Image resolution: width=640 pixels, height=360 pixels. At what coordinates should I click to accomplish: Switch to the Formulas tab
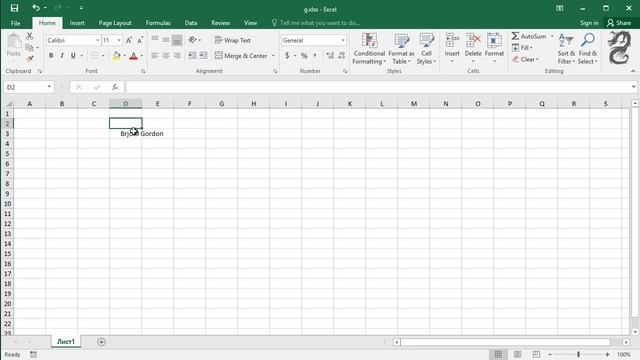click(x=158, y=23)
